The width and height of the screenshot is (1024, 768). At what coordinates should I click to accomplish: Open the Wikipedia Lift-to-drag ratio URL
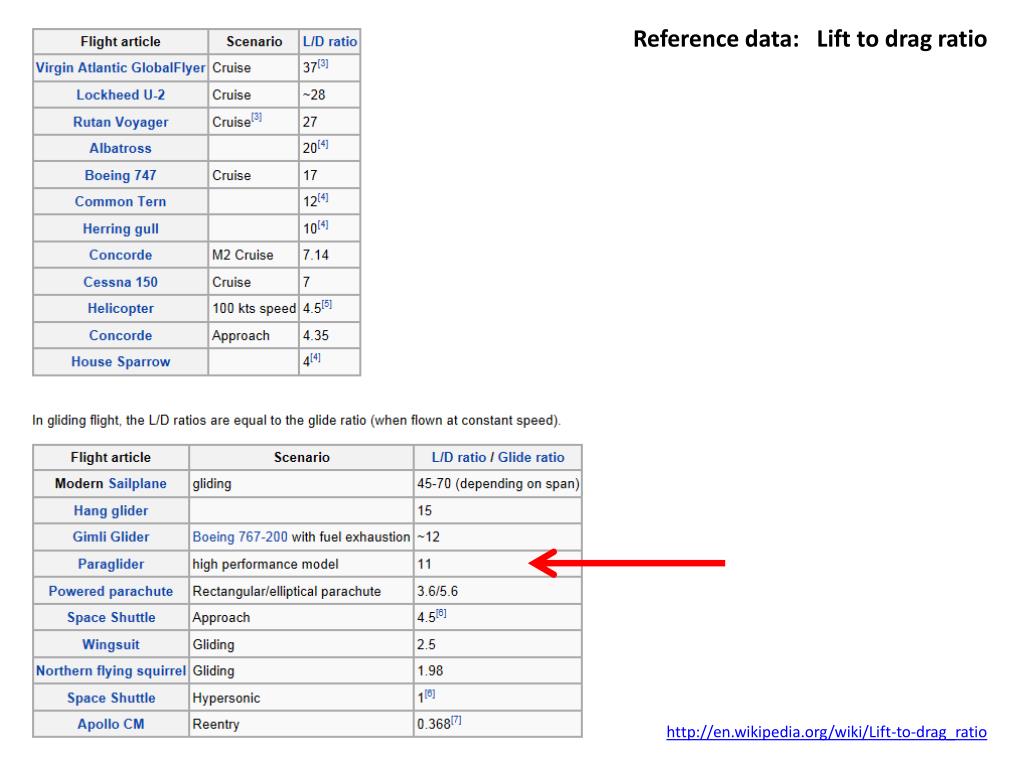click(826, 732)
